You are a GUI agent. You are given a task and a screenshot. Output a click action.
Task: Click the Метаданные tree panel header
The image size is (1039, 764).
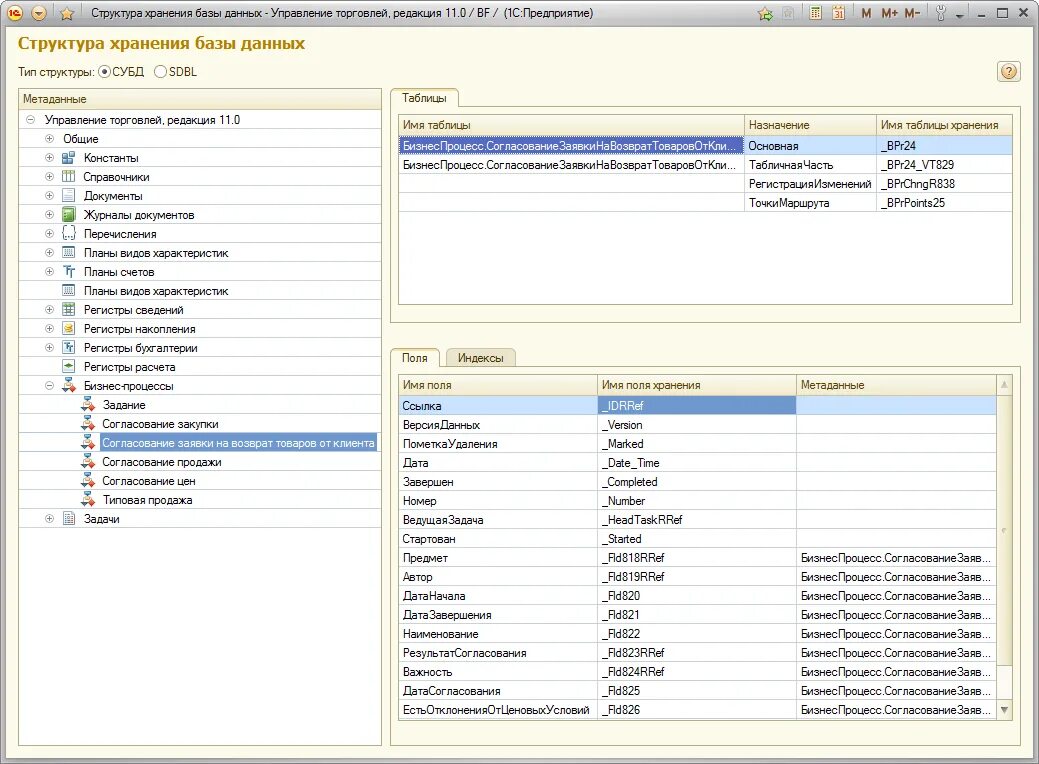click(x=200, y=99)
